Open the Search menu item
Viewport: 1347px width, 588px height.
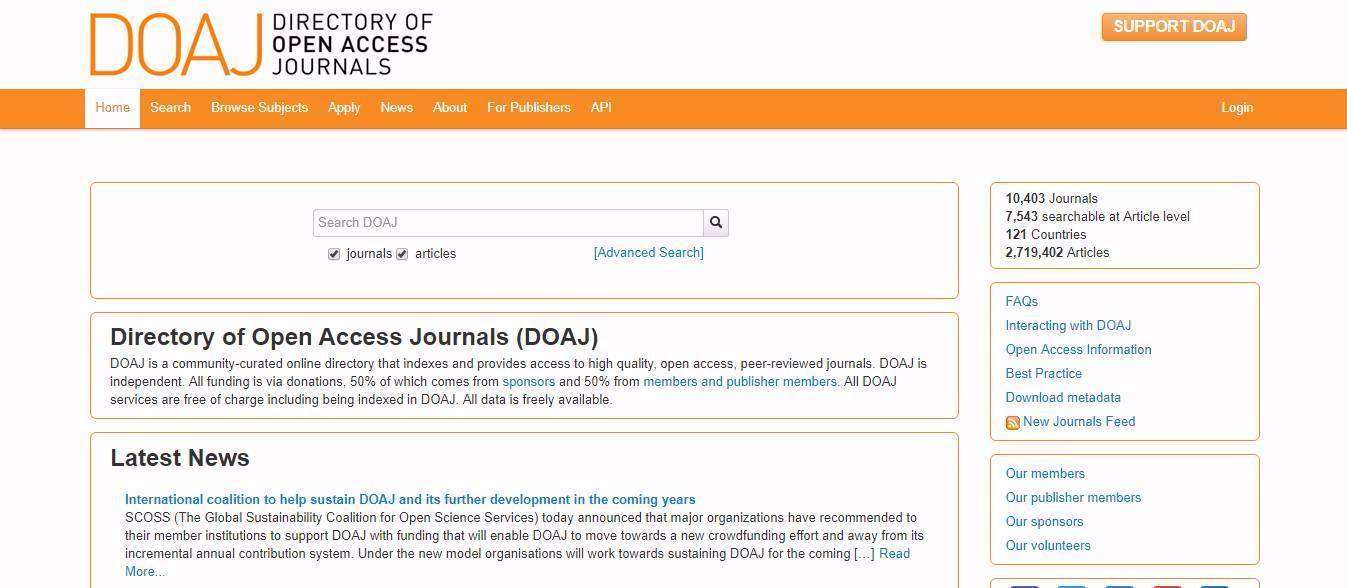(170, 108)
